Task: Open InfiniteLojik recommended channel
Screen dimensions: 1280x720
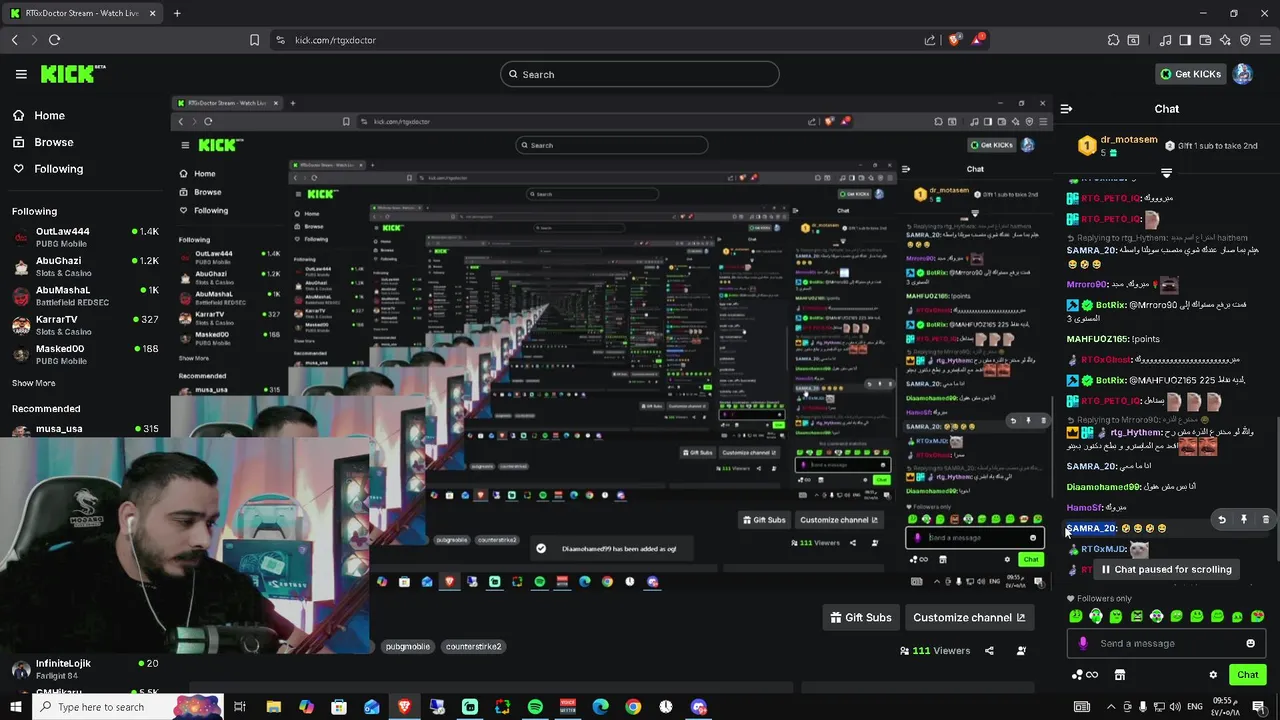Action: click(x=85, y=668)
